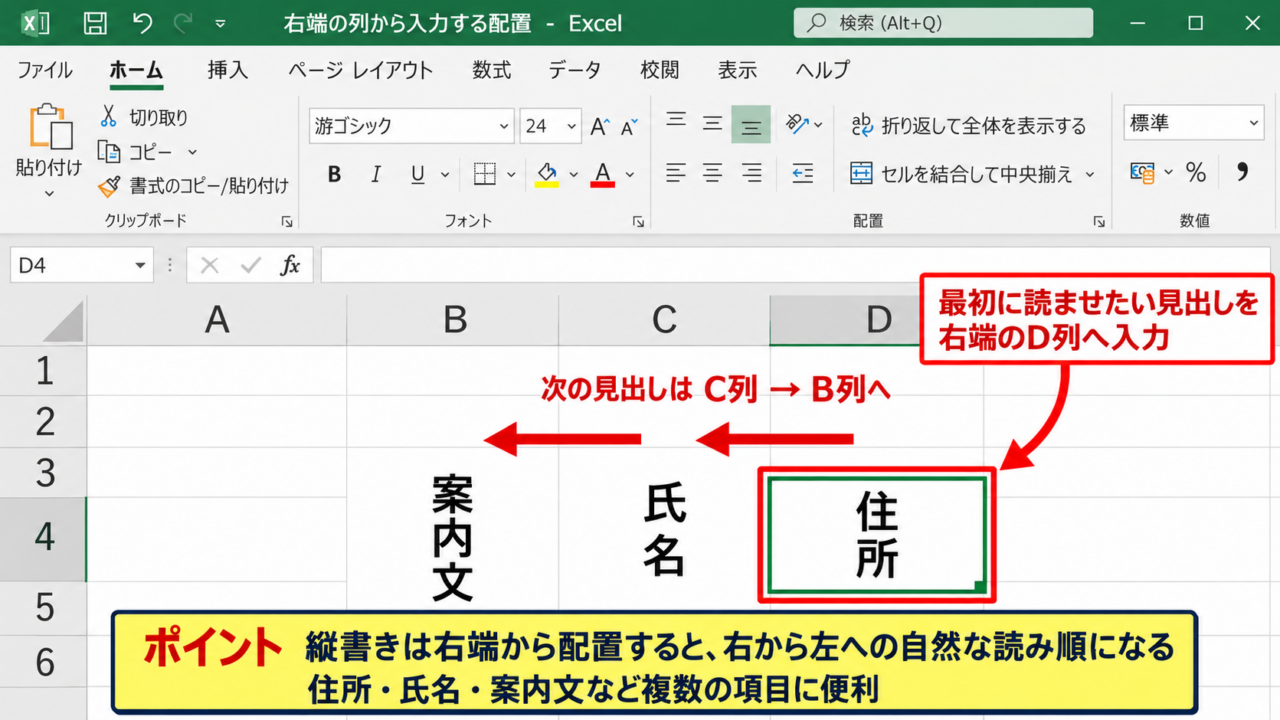Toggle bottom vertical alignment button
Image resolution: width=1280 pixels, height=720 pixels.
(751, 125)
